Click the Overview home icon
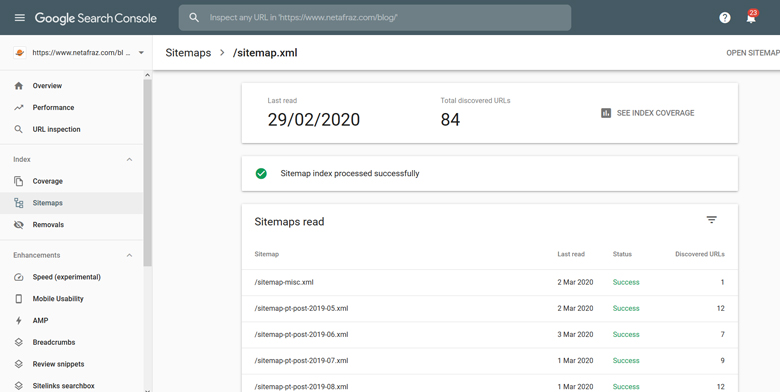Viewport: 780px width, 392px height. [x=18, y=86]
